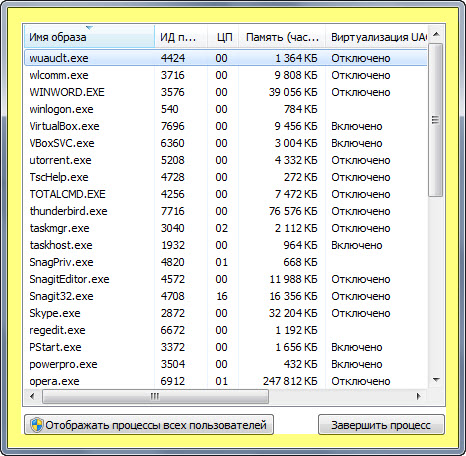Screen dimensions: 466x456
Task: Click memory value 76 576 КБ
Action: (x=293, y=211)
